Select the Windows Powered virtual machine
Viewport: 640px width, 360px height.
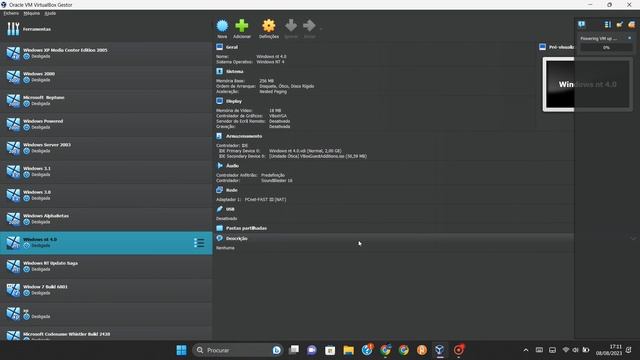[x=106, y=124]
